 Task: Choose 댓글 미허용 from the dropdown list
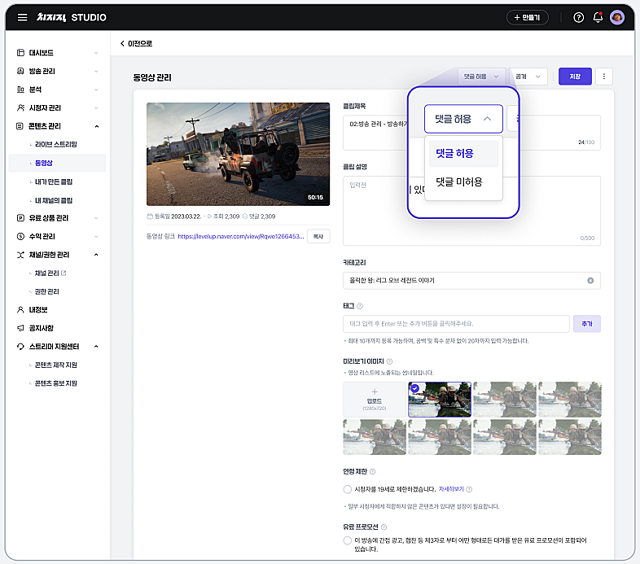point(459,182)
